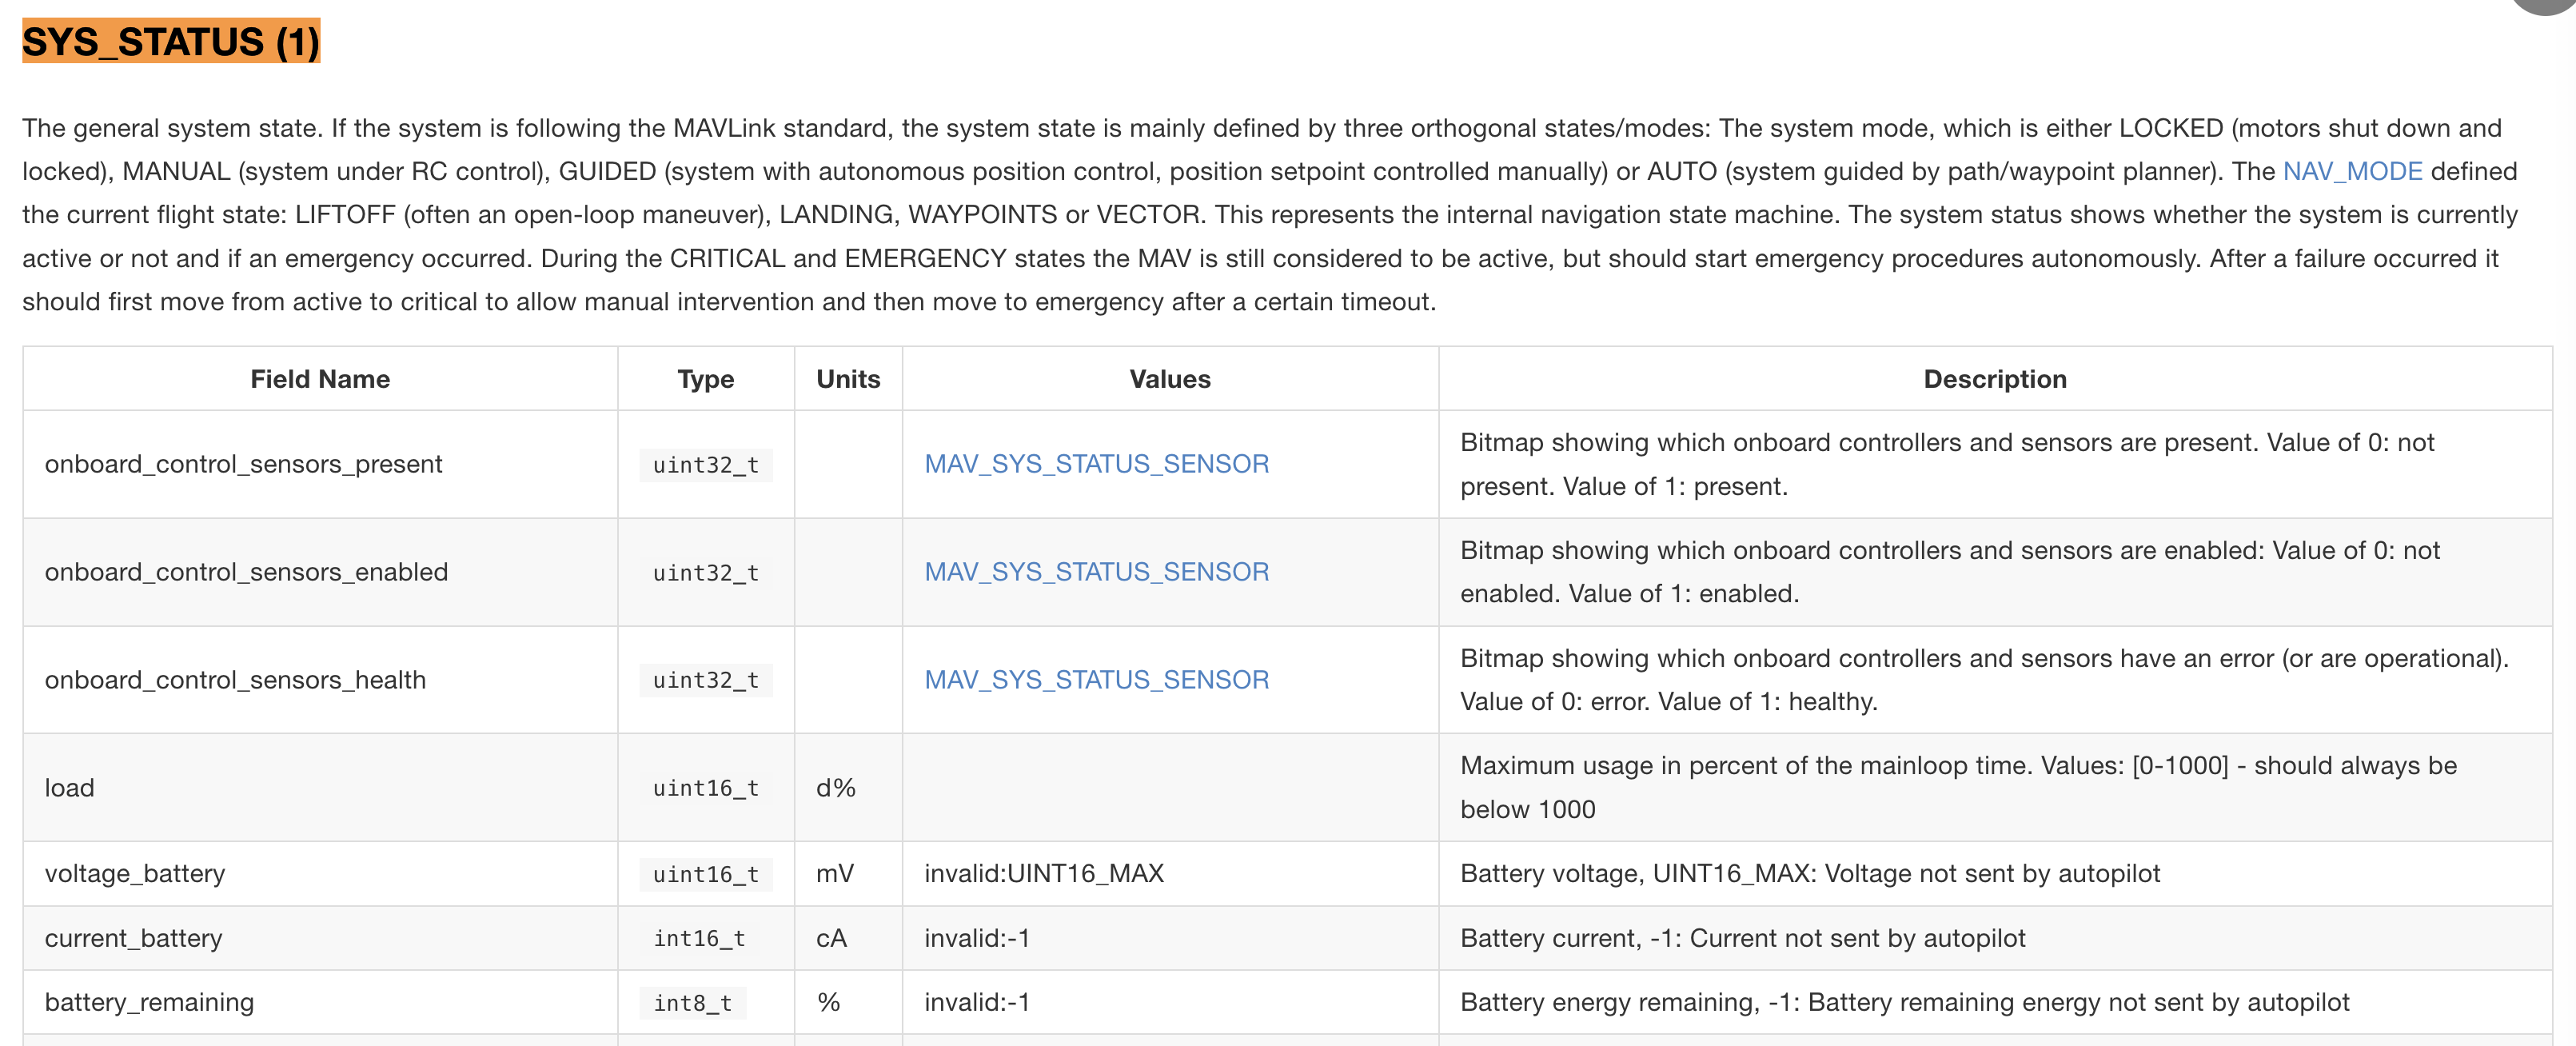2576x1046 pixels.
Task: Click the general system state paragraph
Action: 1270,215
